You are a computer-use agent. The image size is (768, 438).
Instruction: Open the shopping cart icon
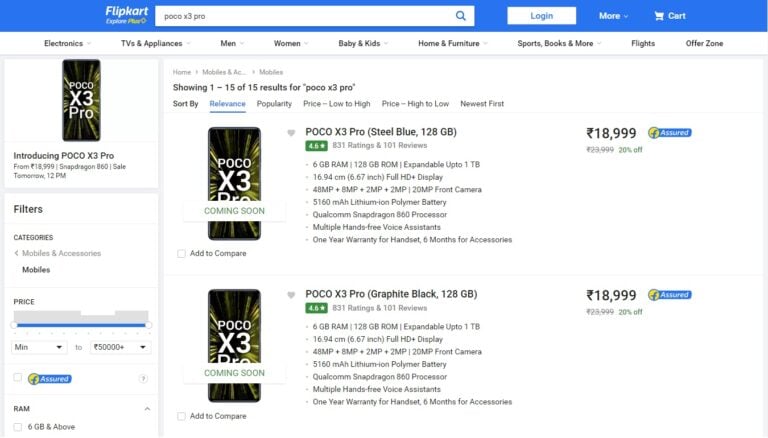click(659, 16)
